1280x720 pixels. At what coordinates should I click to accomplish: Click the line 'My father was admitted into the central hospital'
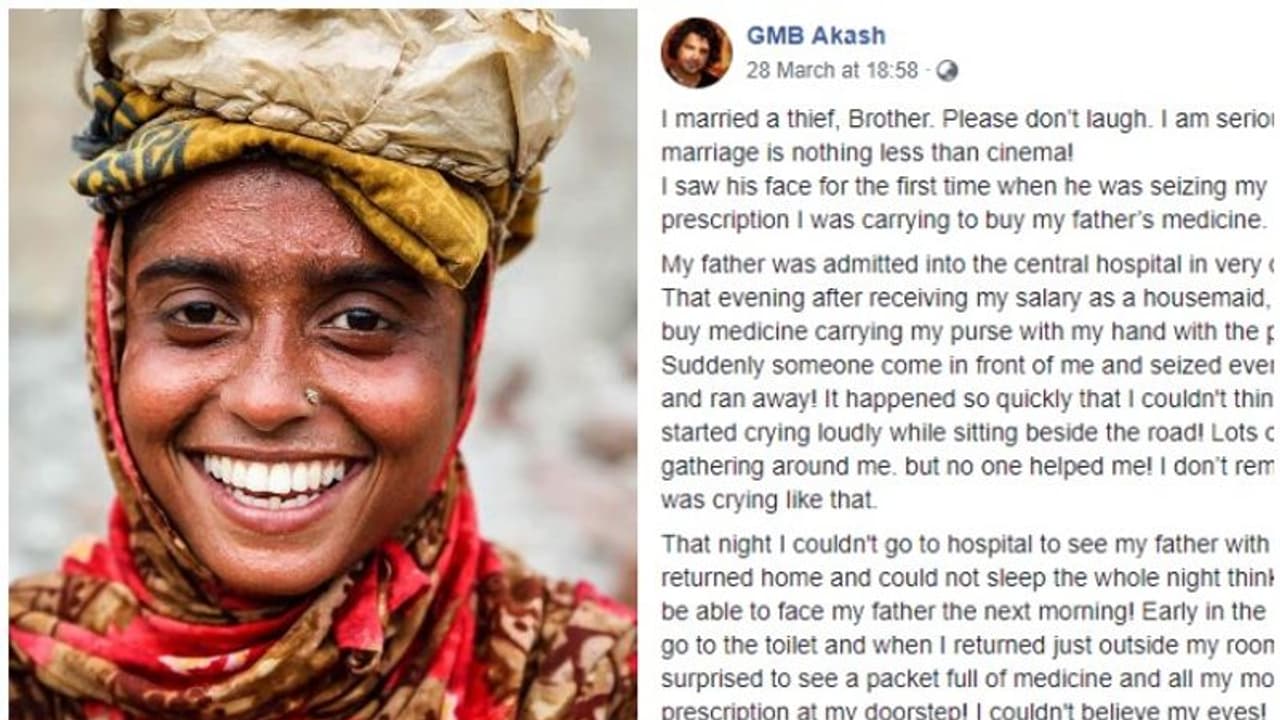tap(960, 265)
